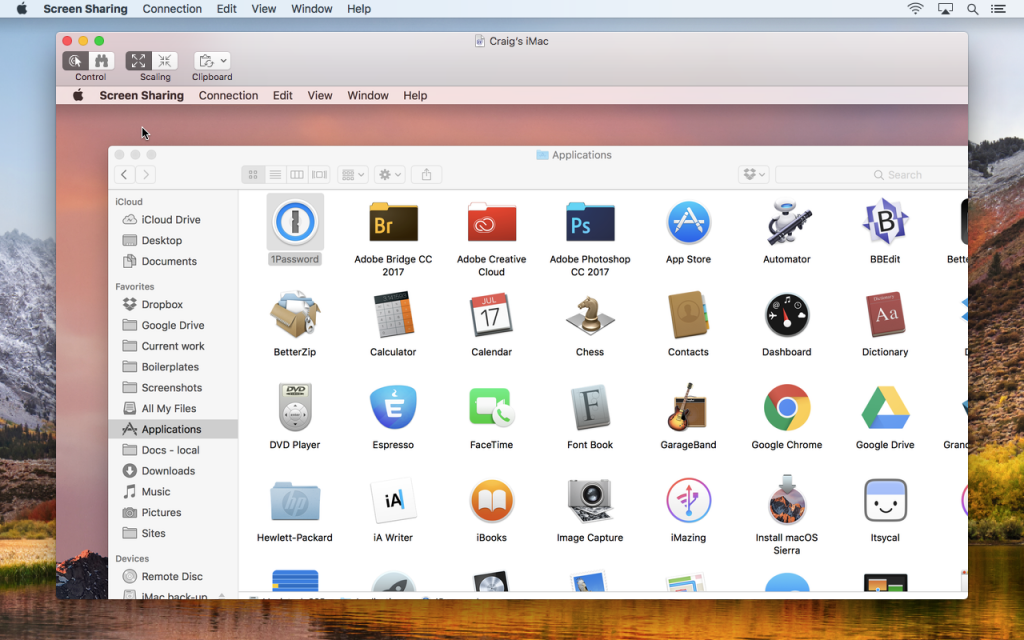Select the Espresso app icon
This screenshot has width=1024, height=640.
(393, 408)
